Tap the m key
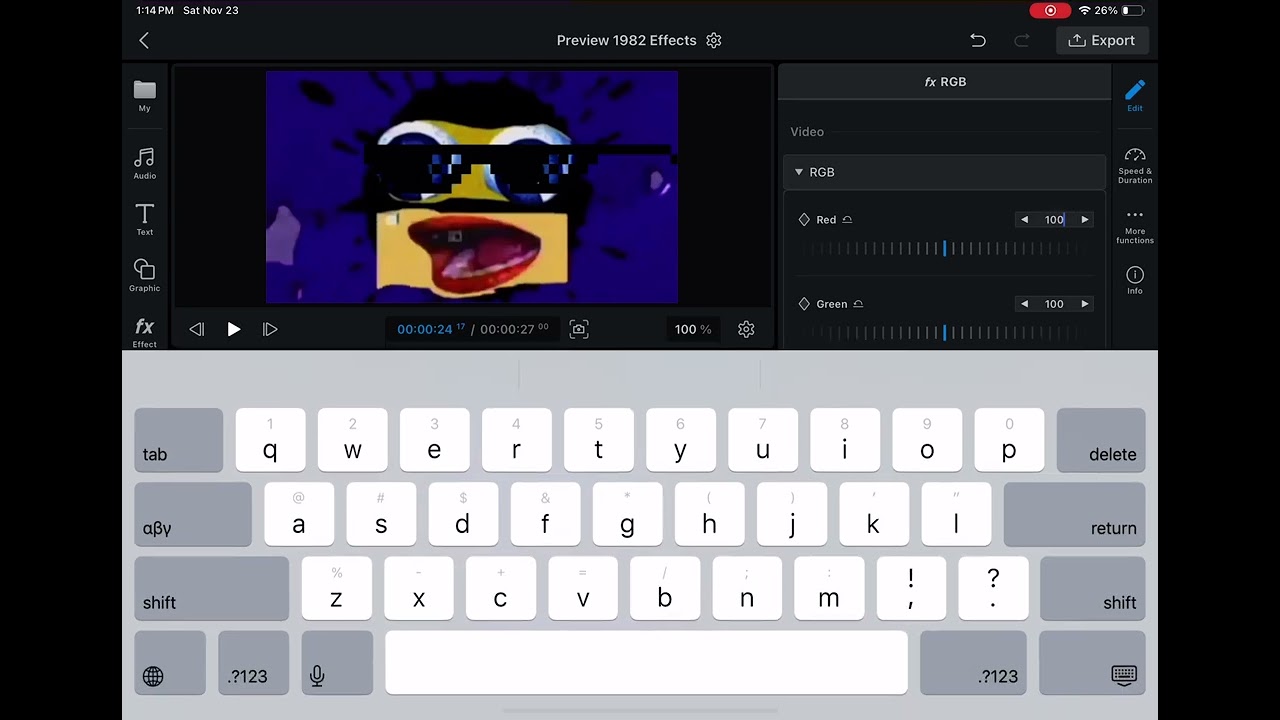Viewport: 1280px width, 720px height. 829,588
